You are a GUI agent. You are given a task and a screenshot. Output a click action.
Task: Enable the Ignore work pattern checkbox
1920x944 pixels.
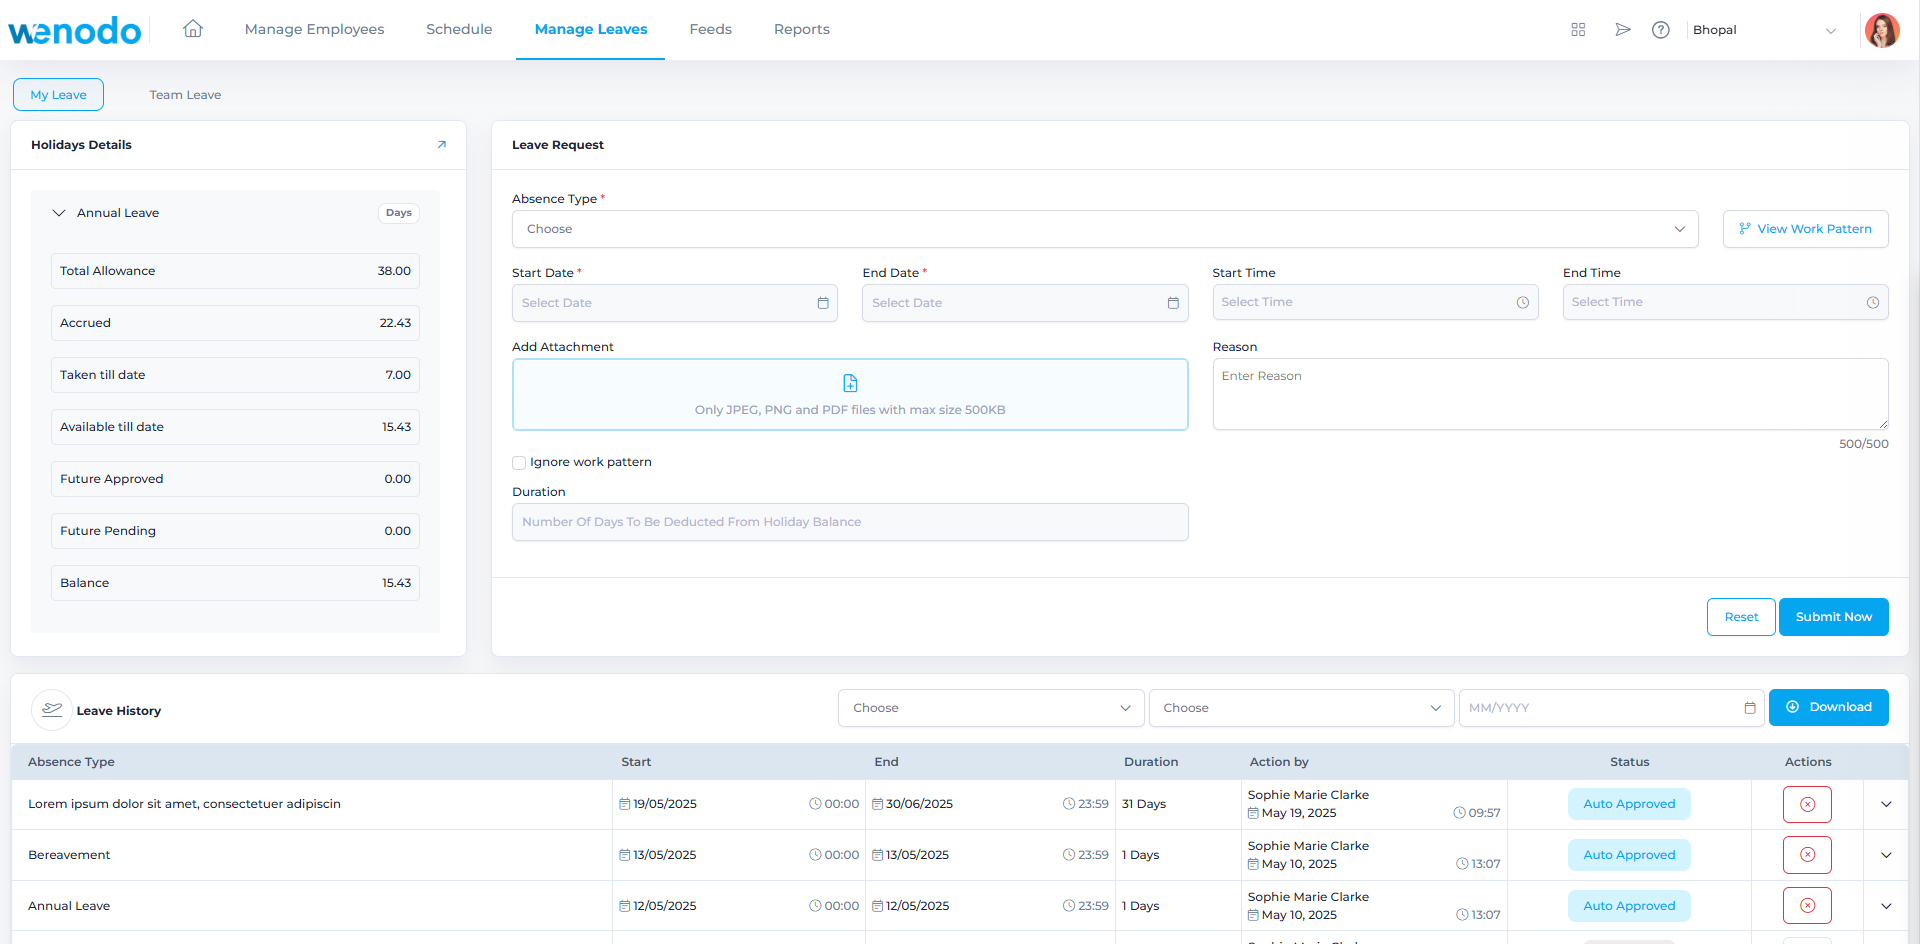[519, 462]
